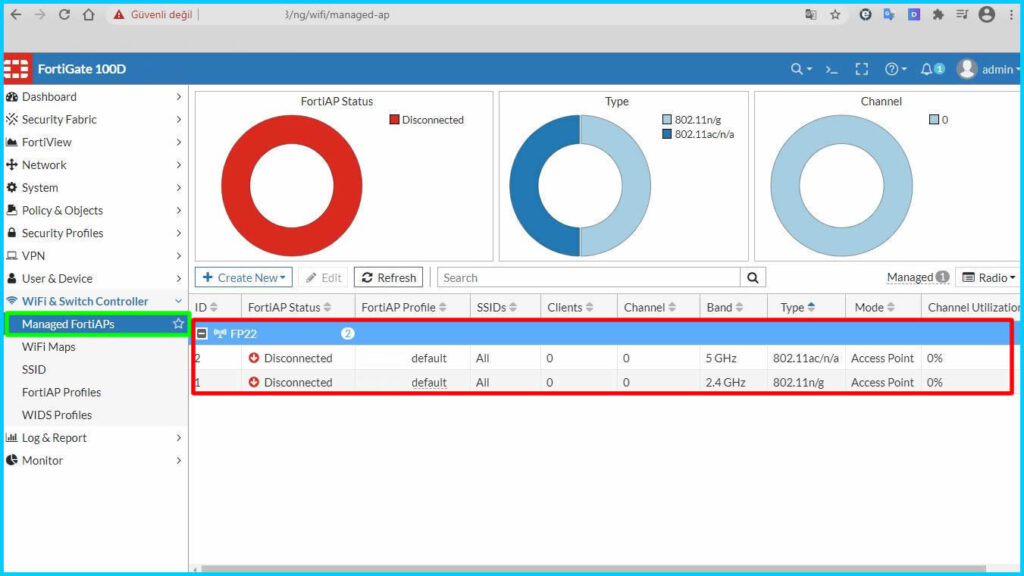This screenshot has width=1024, height=576.
Task: Sort by FortiAP Status column
Action: (x=289, y=308)
